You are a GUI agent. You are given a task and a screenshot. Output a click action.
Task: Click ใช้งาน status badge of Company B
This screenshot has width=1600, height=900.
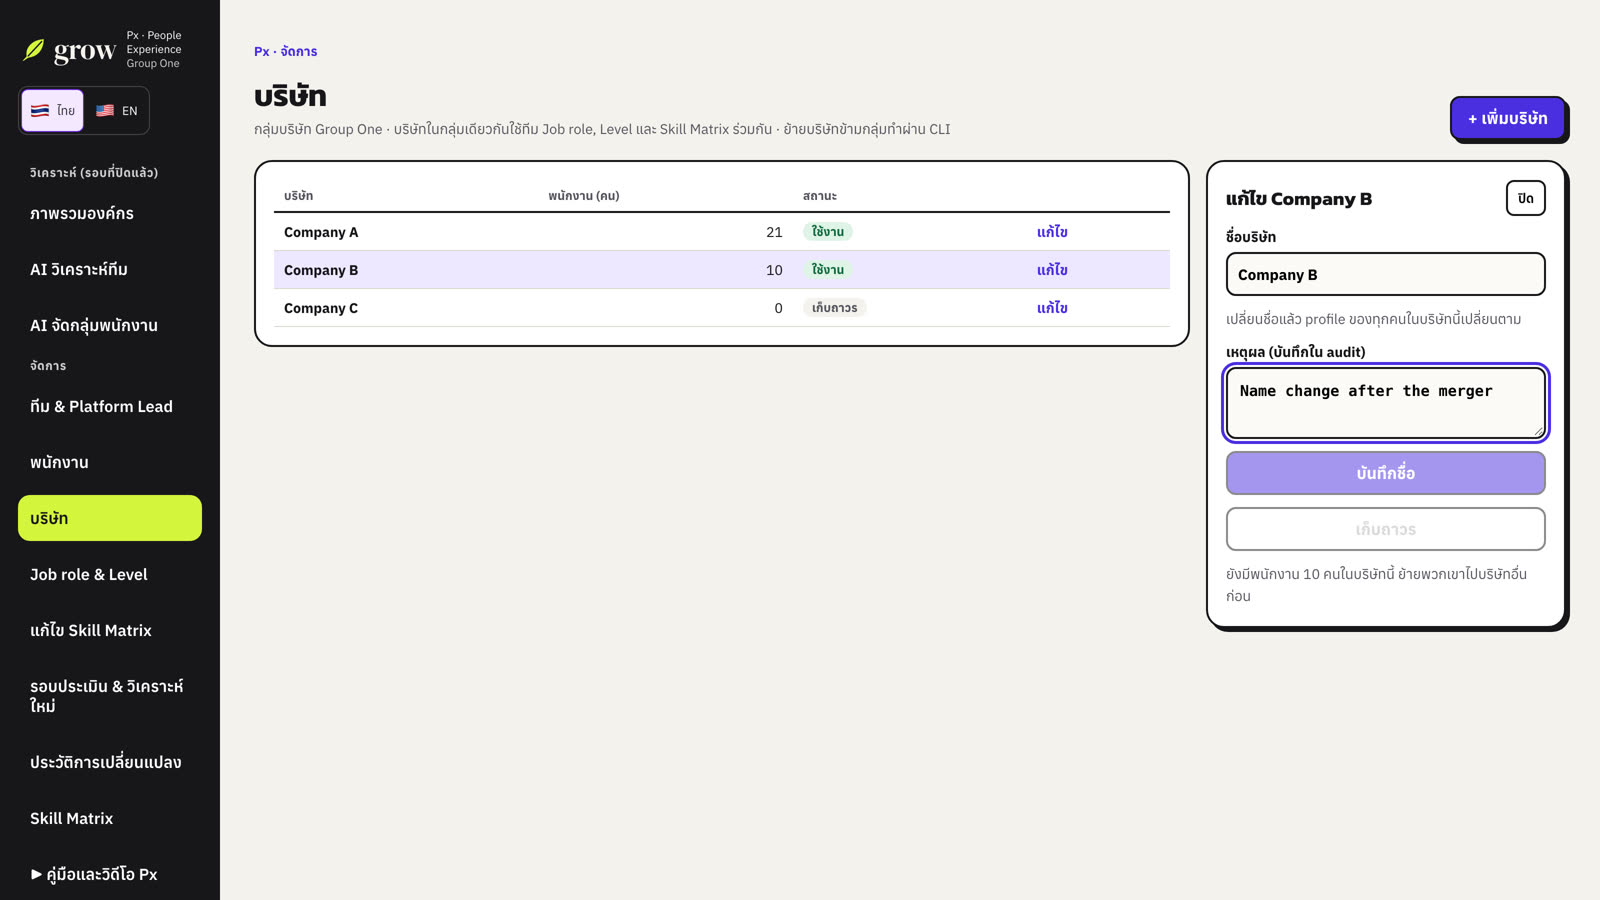[828, 270]
